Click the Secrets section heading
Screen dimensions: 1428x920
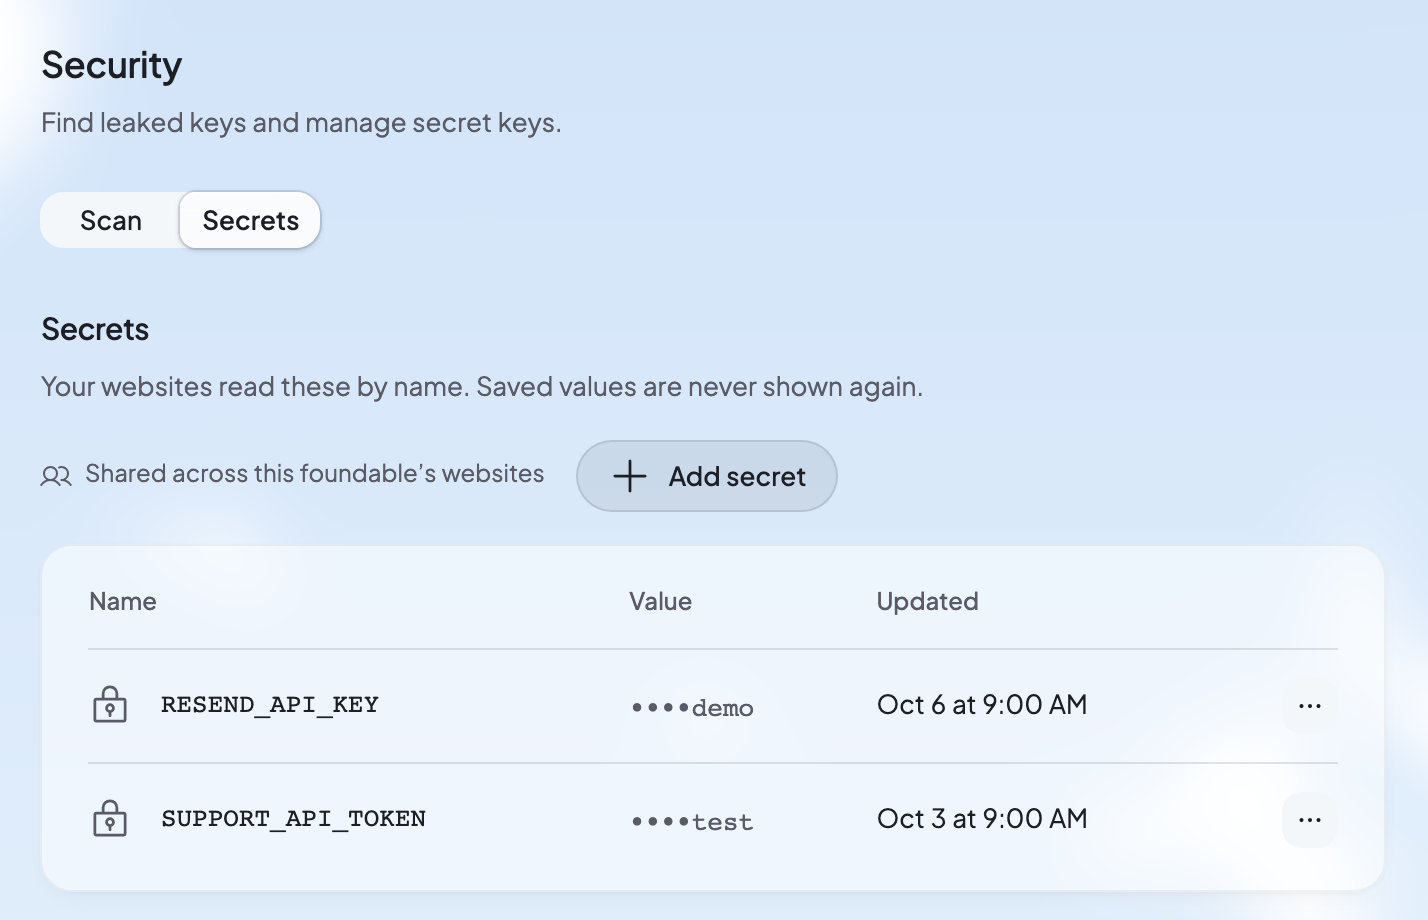click(x=95, y=329)
